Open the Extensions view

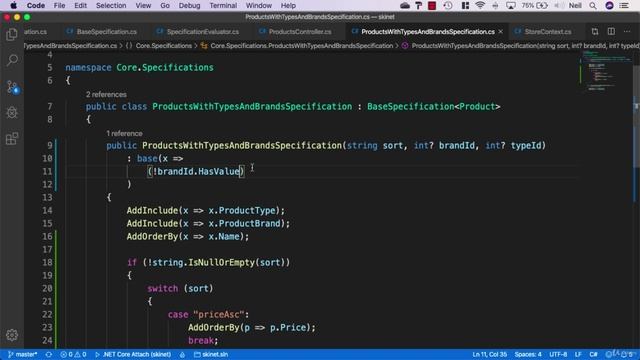12,139
